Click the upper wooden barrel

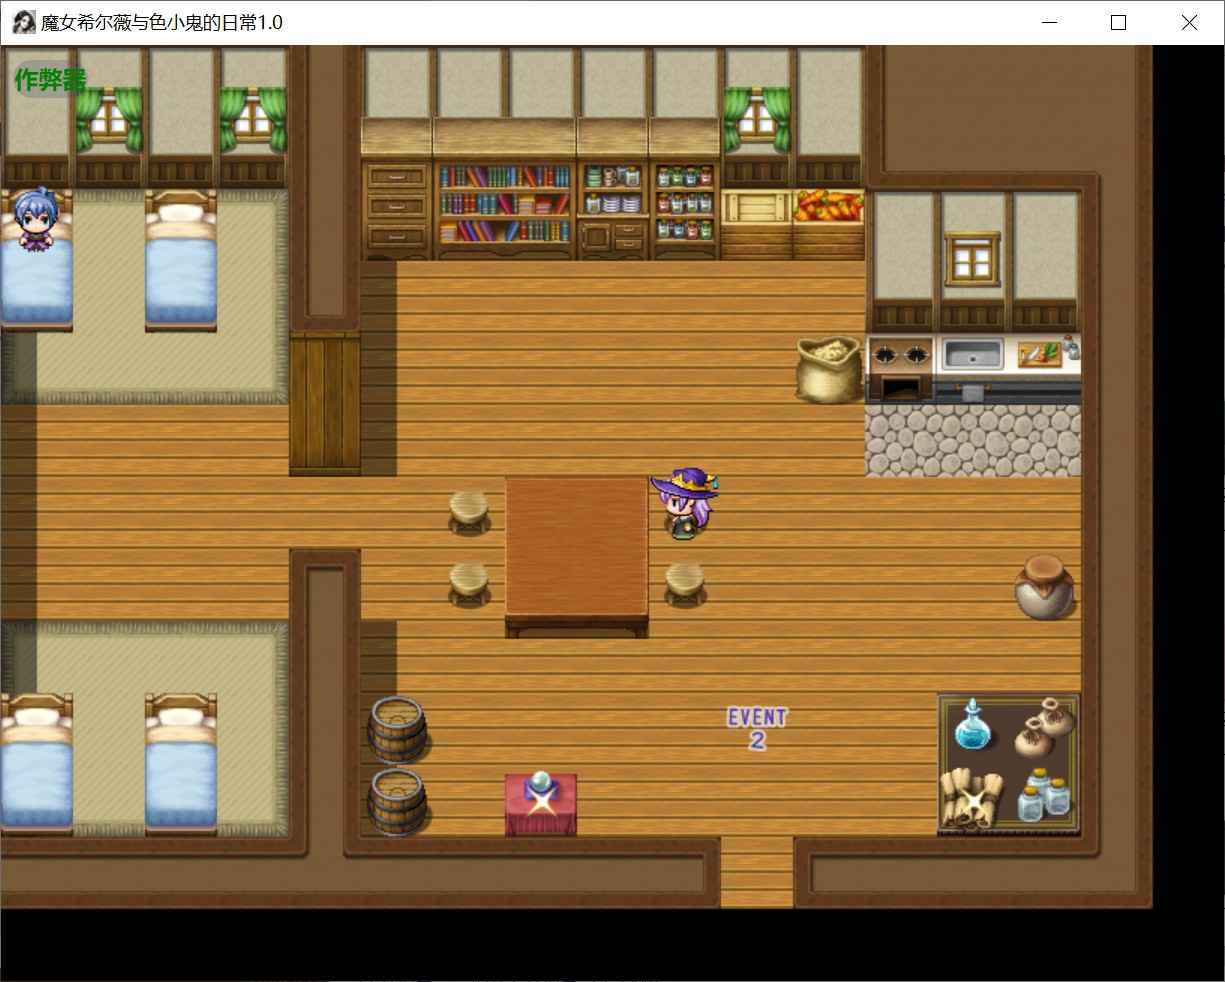[x=397, y=728]
